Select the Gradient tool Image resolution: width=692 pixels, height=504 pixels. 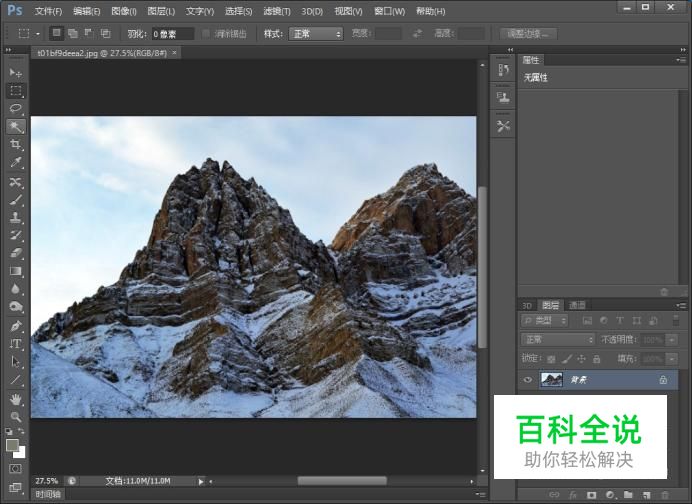pyautogui.click(x=16, y=271)
